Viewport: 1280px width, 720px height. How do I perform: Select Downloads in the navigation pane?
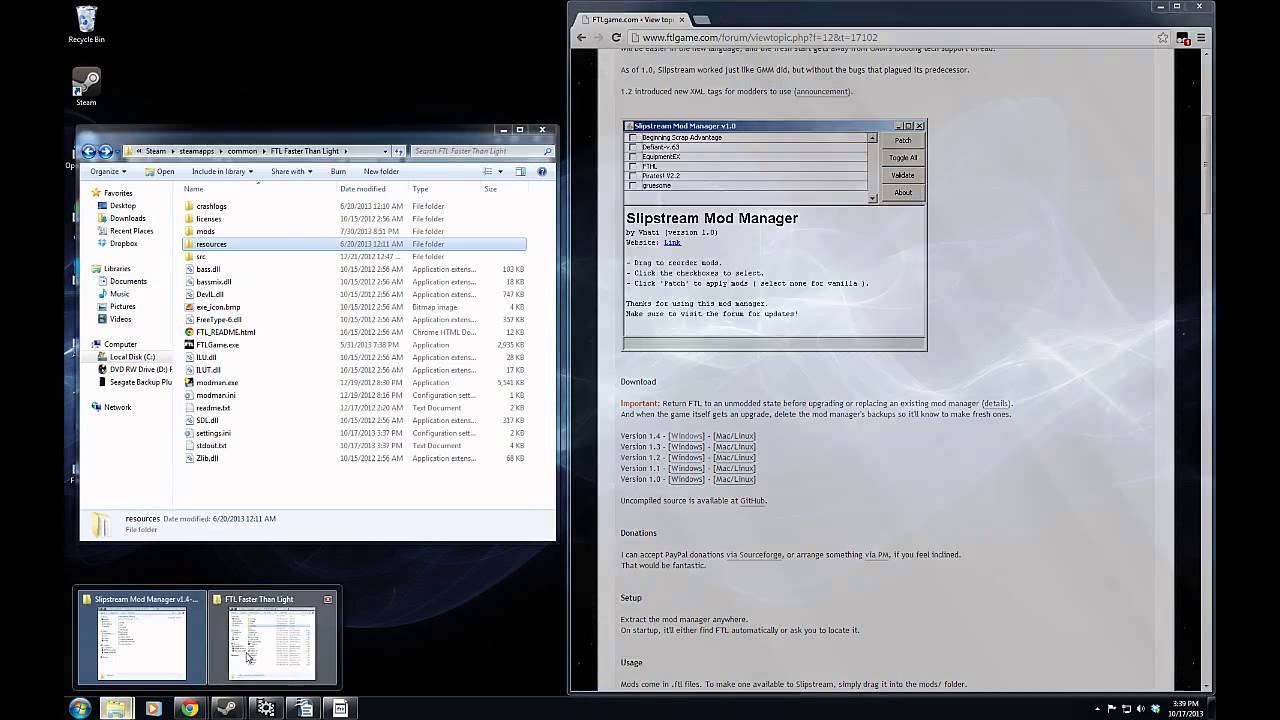(x=127, y=218)
